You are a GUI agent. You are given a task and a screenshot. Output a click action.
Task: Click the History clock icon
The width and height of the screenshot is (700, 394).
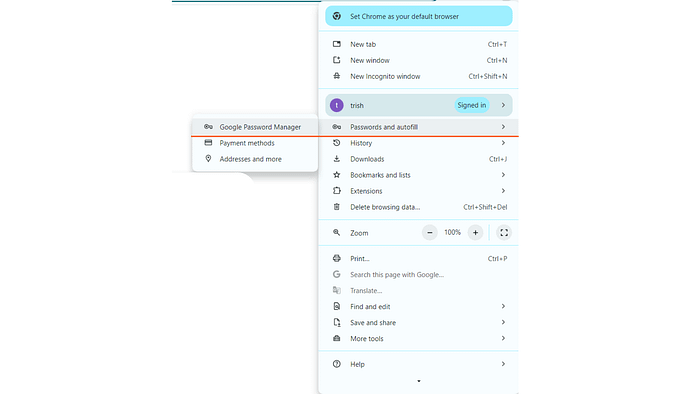[x=337, y=143]
